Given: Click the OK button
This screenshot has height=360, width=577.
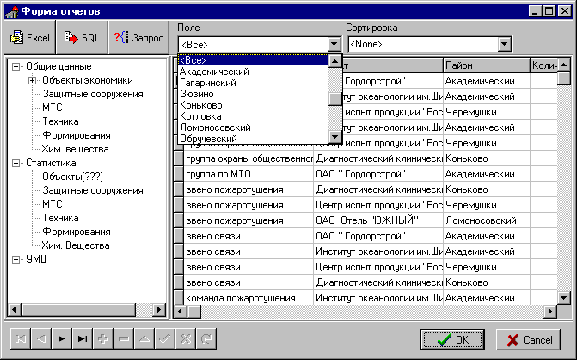Looking at the screenshot, I should coord(452,339).
